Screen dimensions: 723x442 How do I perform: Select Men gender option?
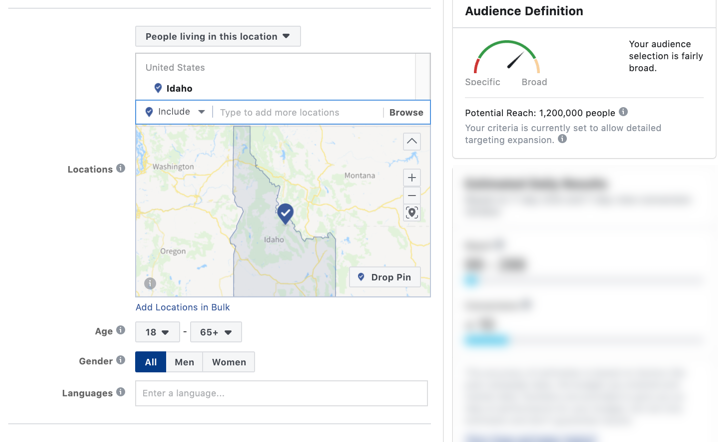(x=184, y=362)
